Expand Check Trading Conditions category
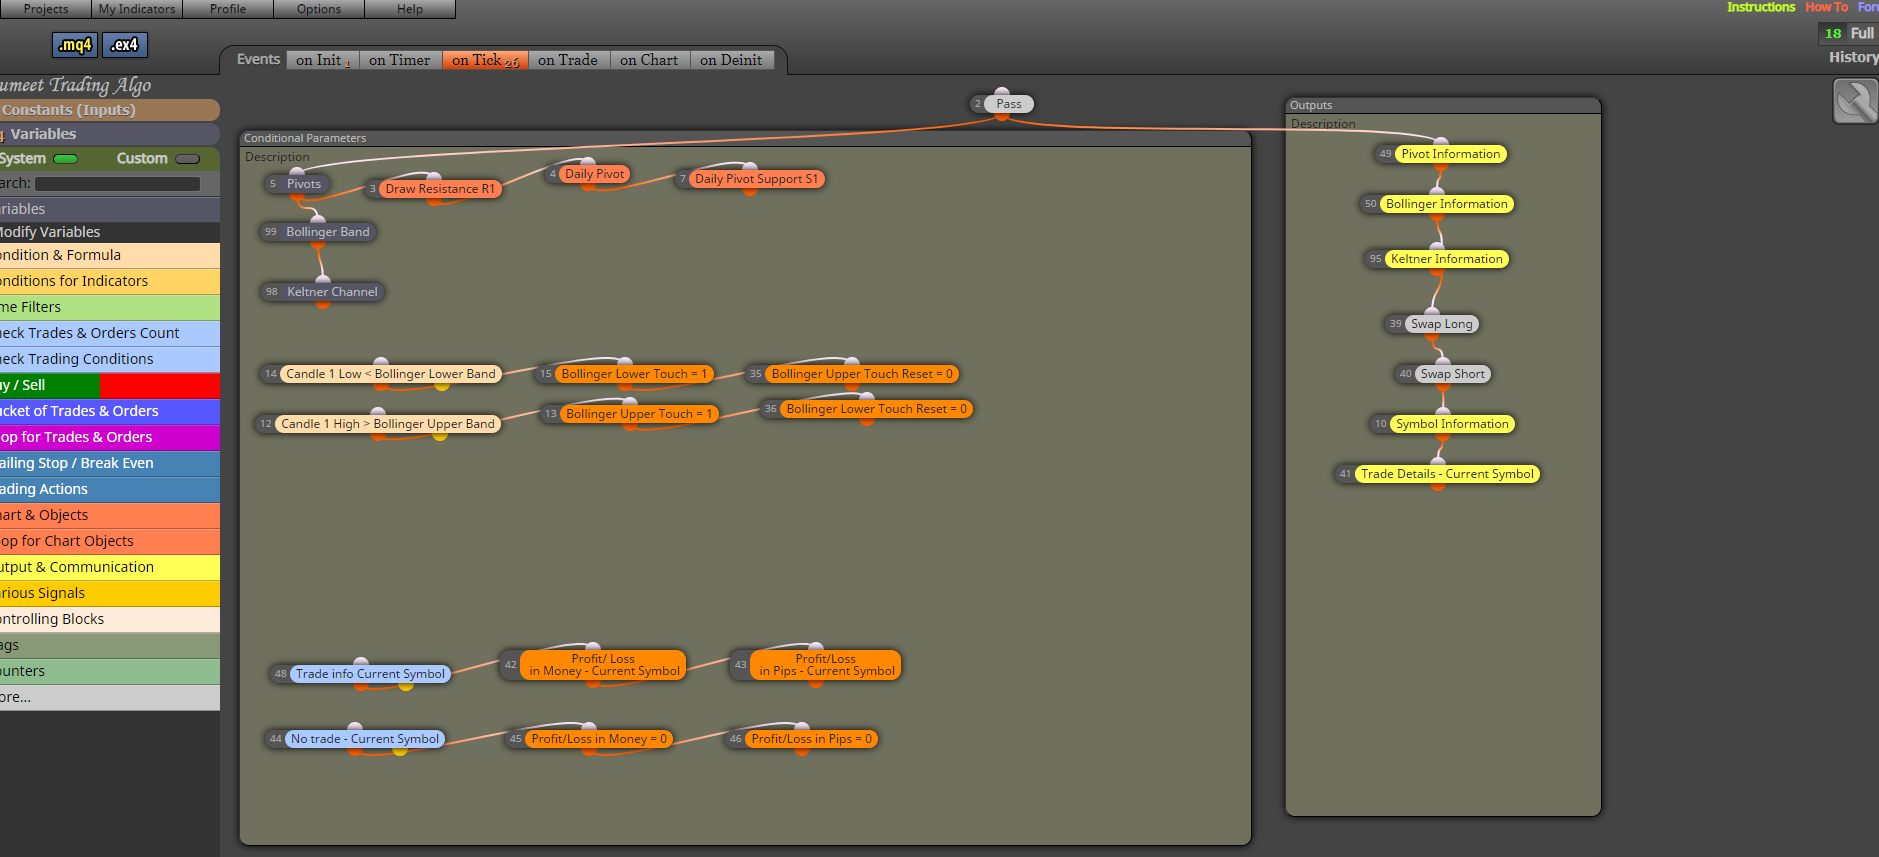 point(110,359)
